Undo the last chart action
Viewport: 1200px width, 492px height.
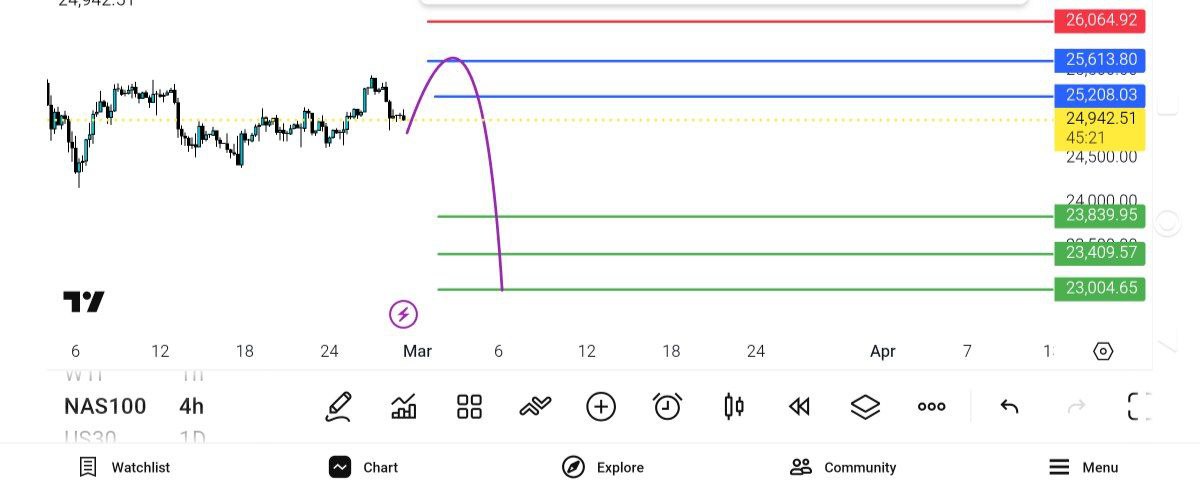(x=1010, y=407)
